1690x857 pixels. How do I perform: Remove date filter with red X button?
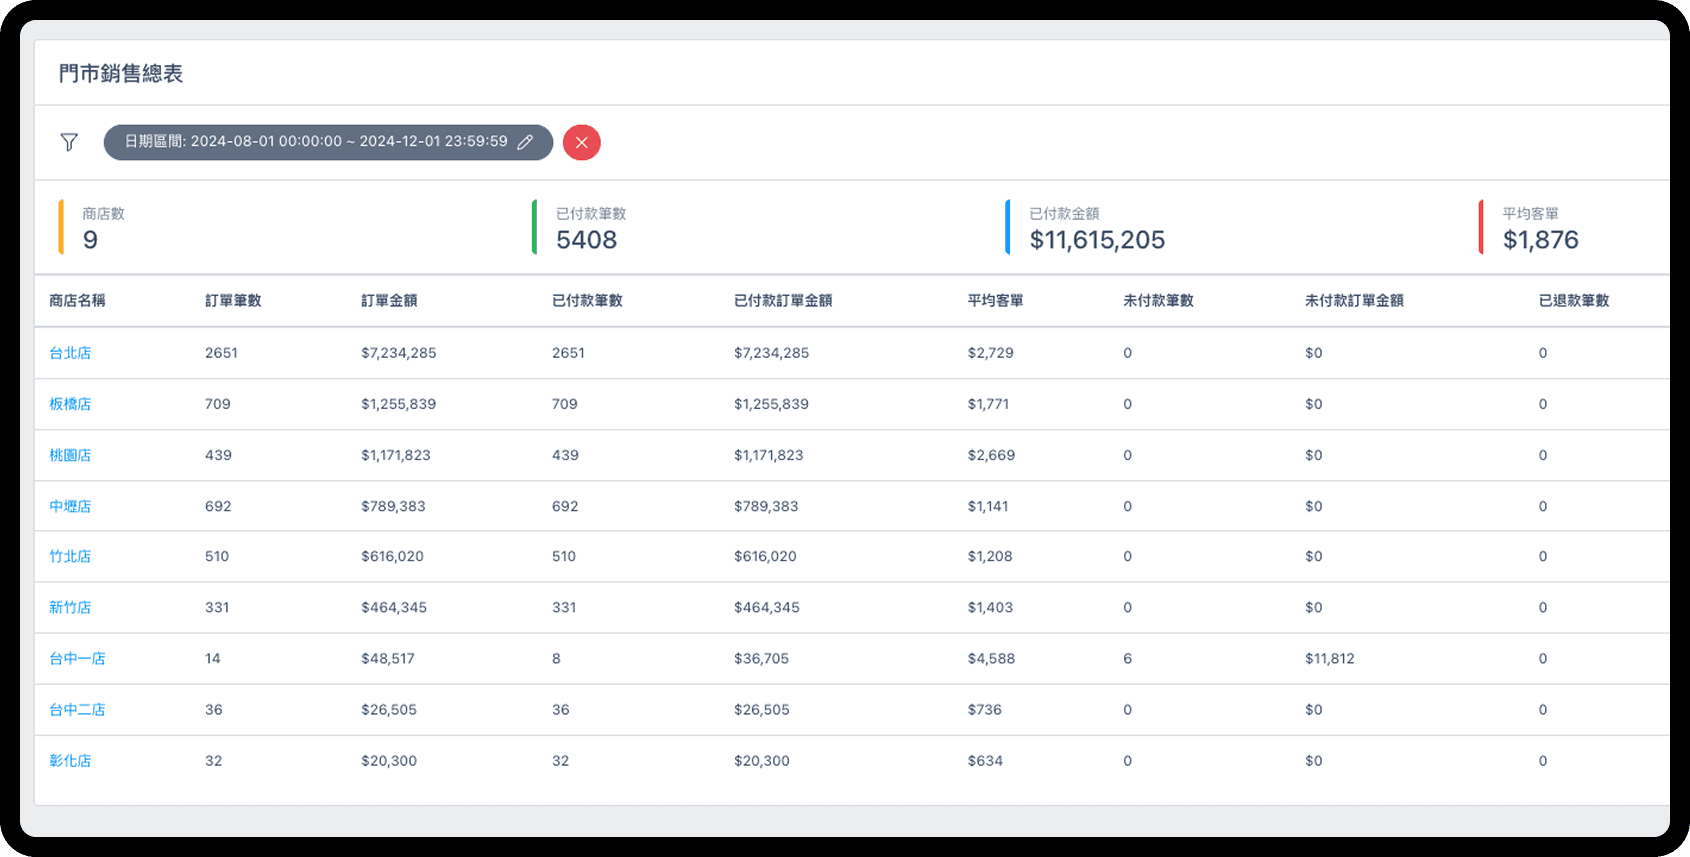coord(581,142)
